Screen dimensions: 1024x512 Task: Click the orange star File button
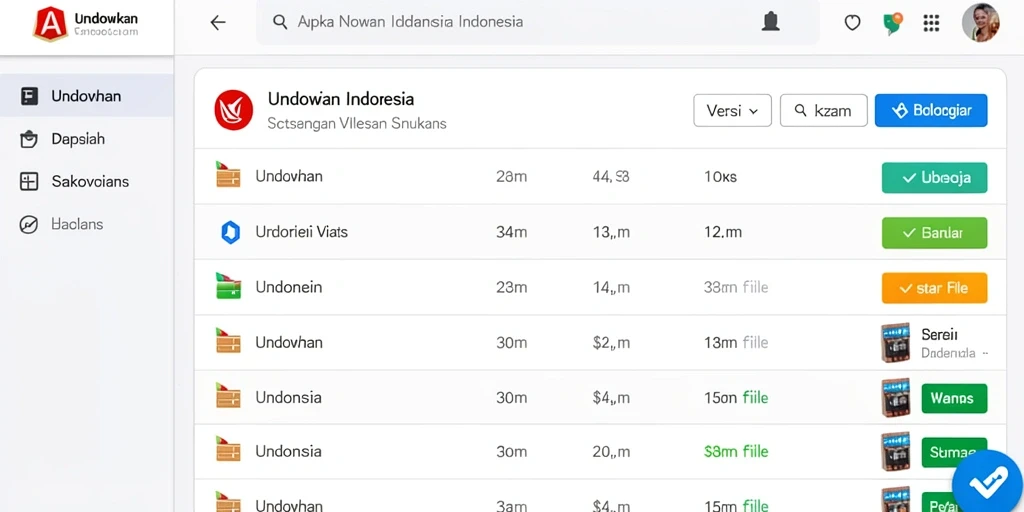(x=934, y=288)
